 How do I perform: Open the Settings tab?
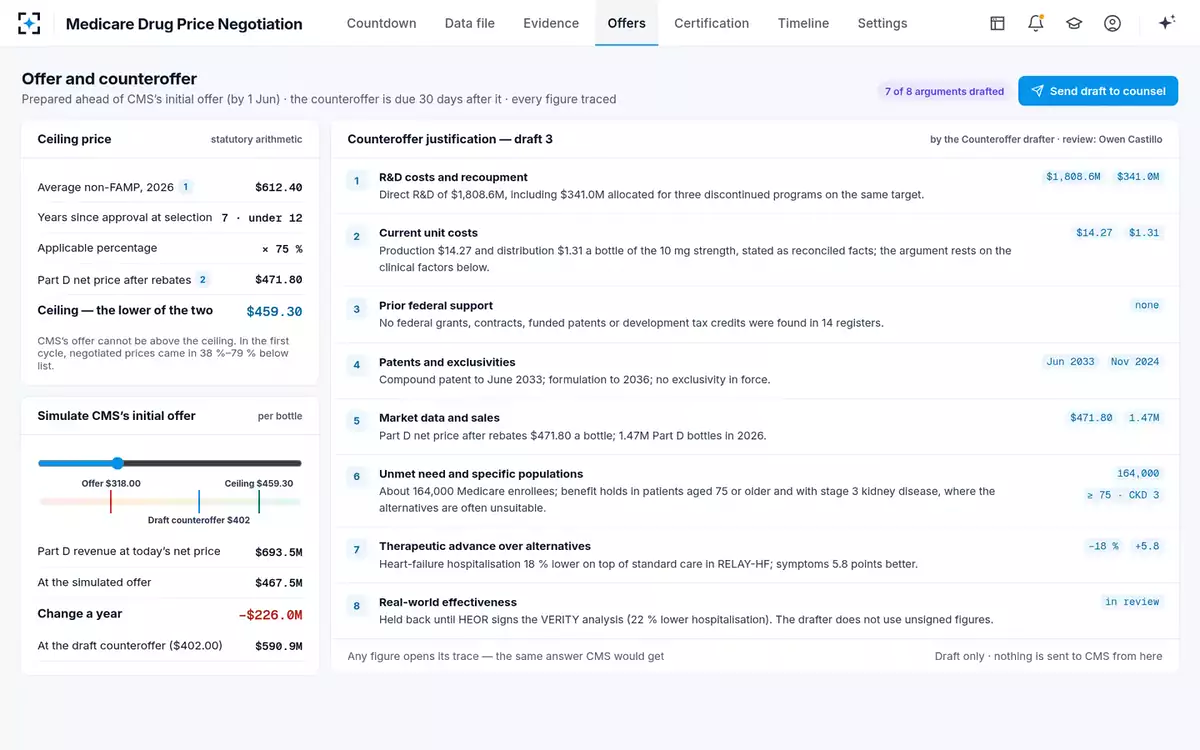pyautogui.click(x=883, y=23)
